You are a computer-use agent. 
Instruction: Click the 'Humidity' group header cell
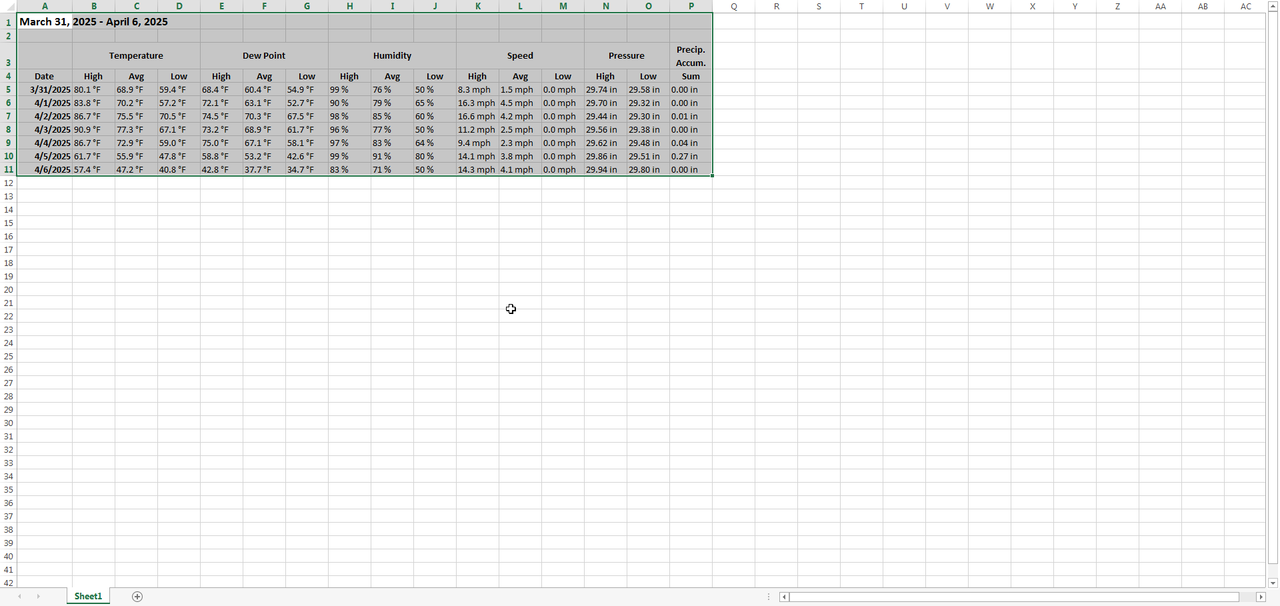[x=392, y=56]
